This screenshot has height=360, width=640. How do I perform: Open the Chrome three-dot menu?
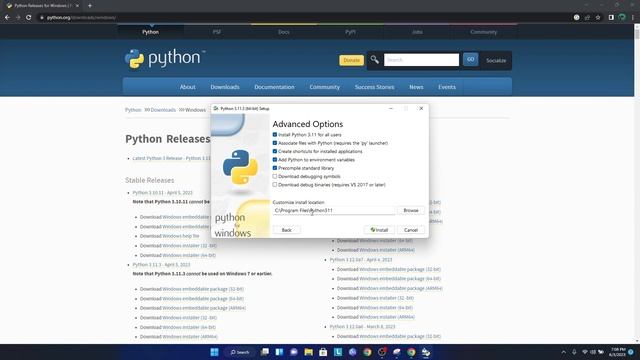[633, 18]
